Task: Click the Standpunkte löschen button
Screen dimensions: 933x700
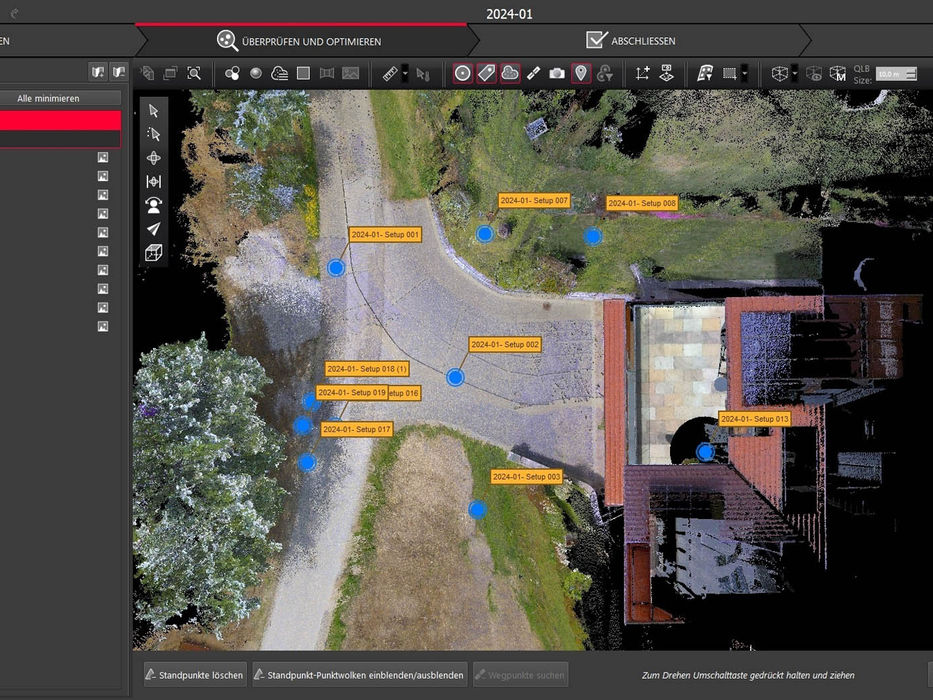Action: 195,675
